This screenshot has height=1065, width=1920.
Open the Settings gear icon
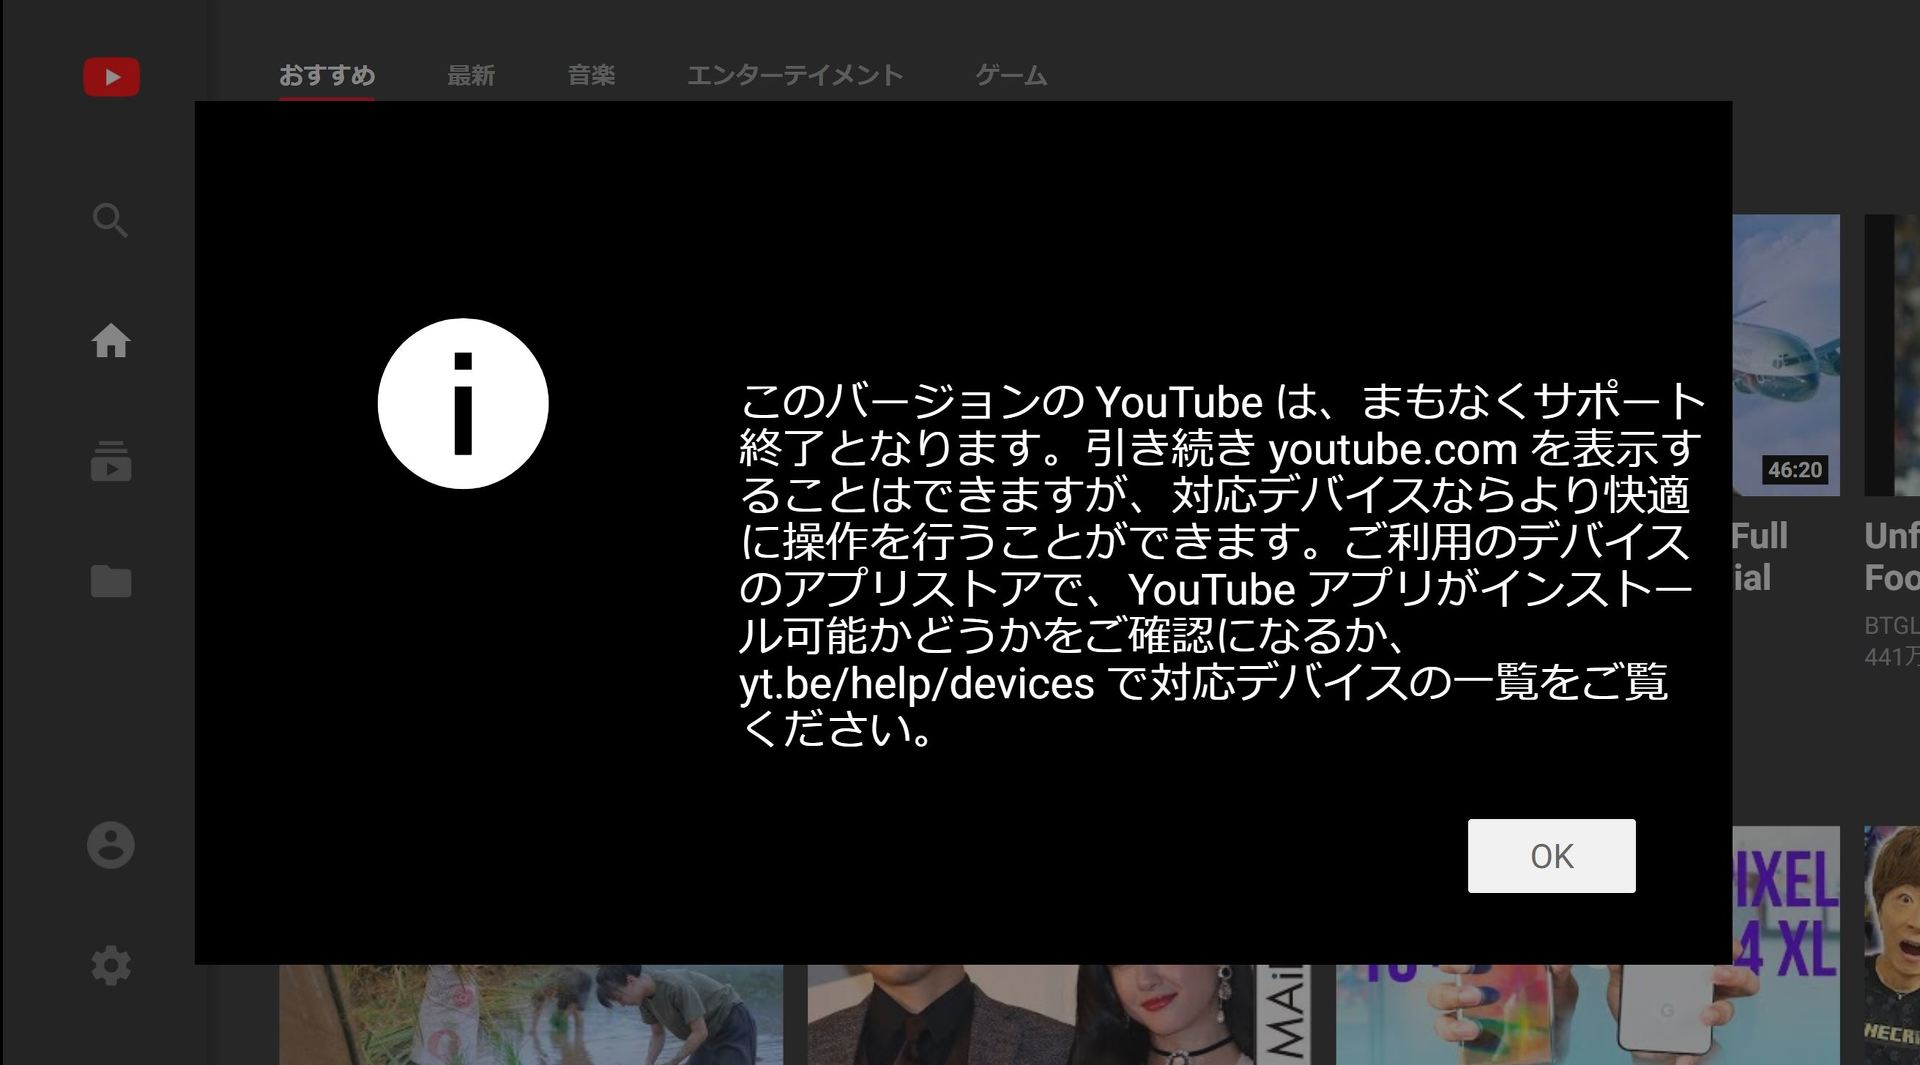pyautogui.click(x=111, y=965)
